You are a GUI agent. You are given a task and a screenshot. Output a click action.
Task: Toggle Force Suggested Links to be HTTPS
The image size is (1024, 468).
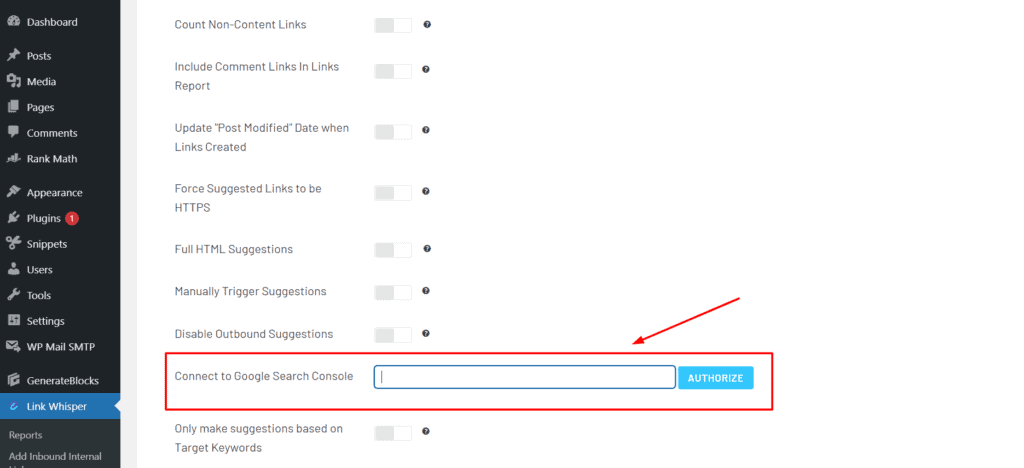393,193
